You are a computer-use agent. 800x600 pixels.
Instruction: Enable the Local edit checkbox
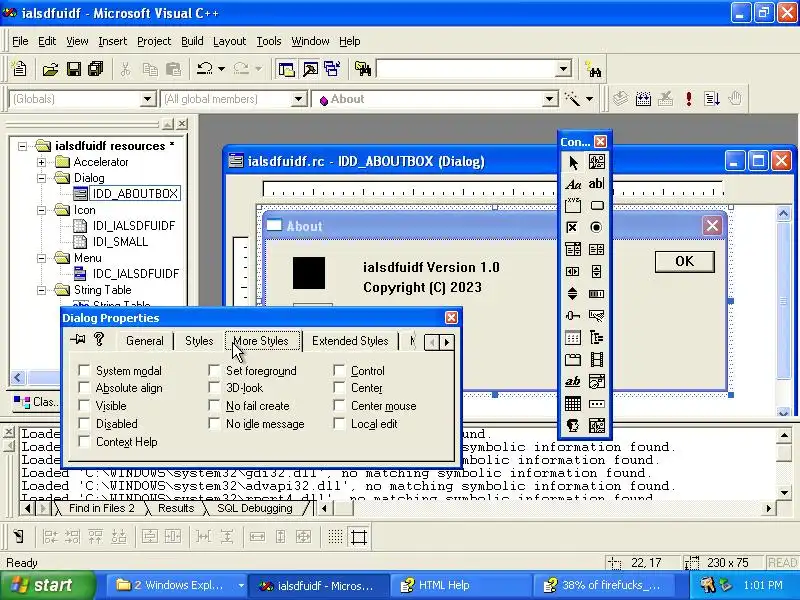(339, 423)
